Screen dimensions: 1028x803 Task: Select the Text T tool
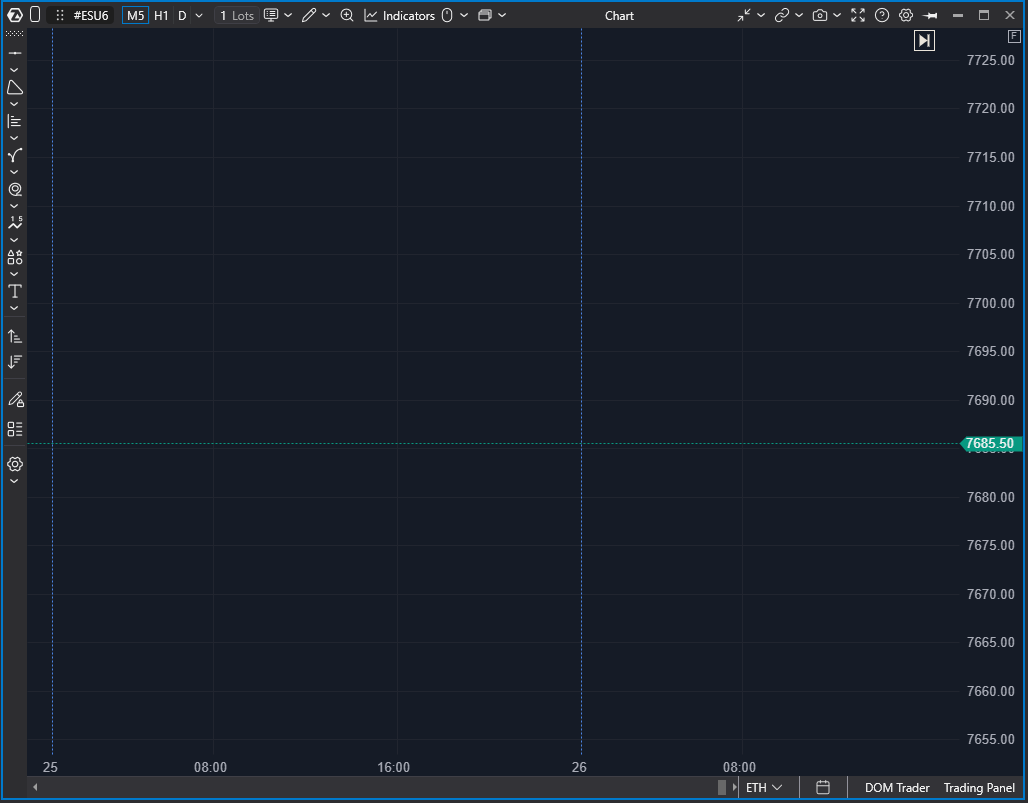coord(14,291)
